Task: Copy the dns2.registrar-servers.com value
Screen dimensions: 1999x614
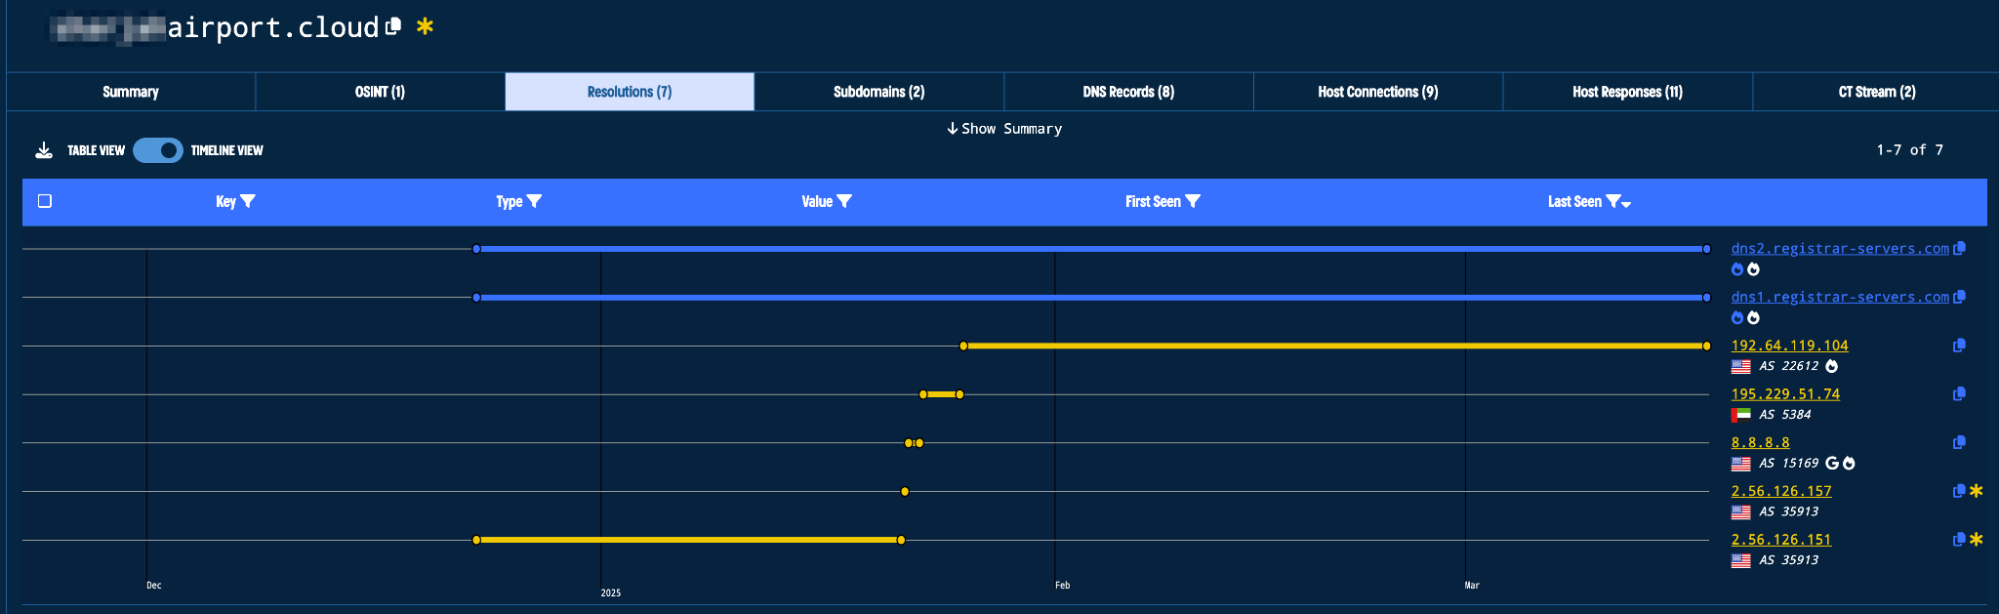Action: coord(1959,248)
